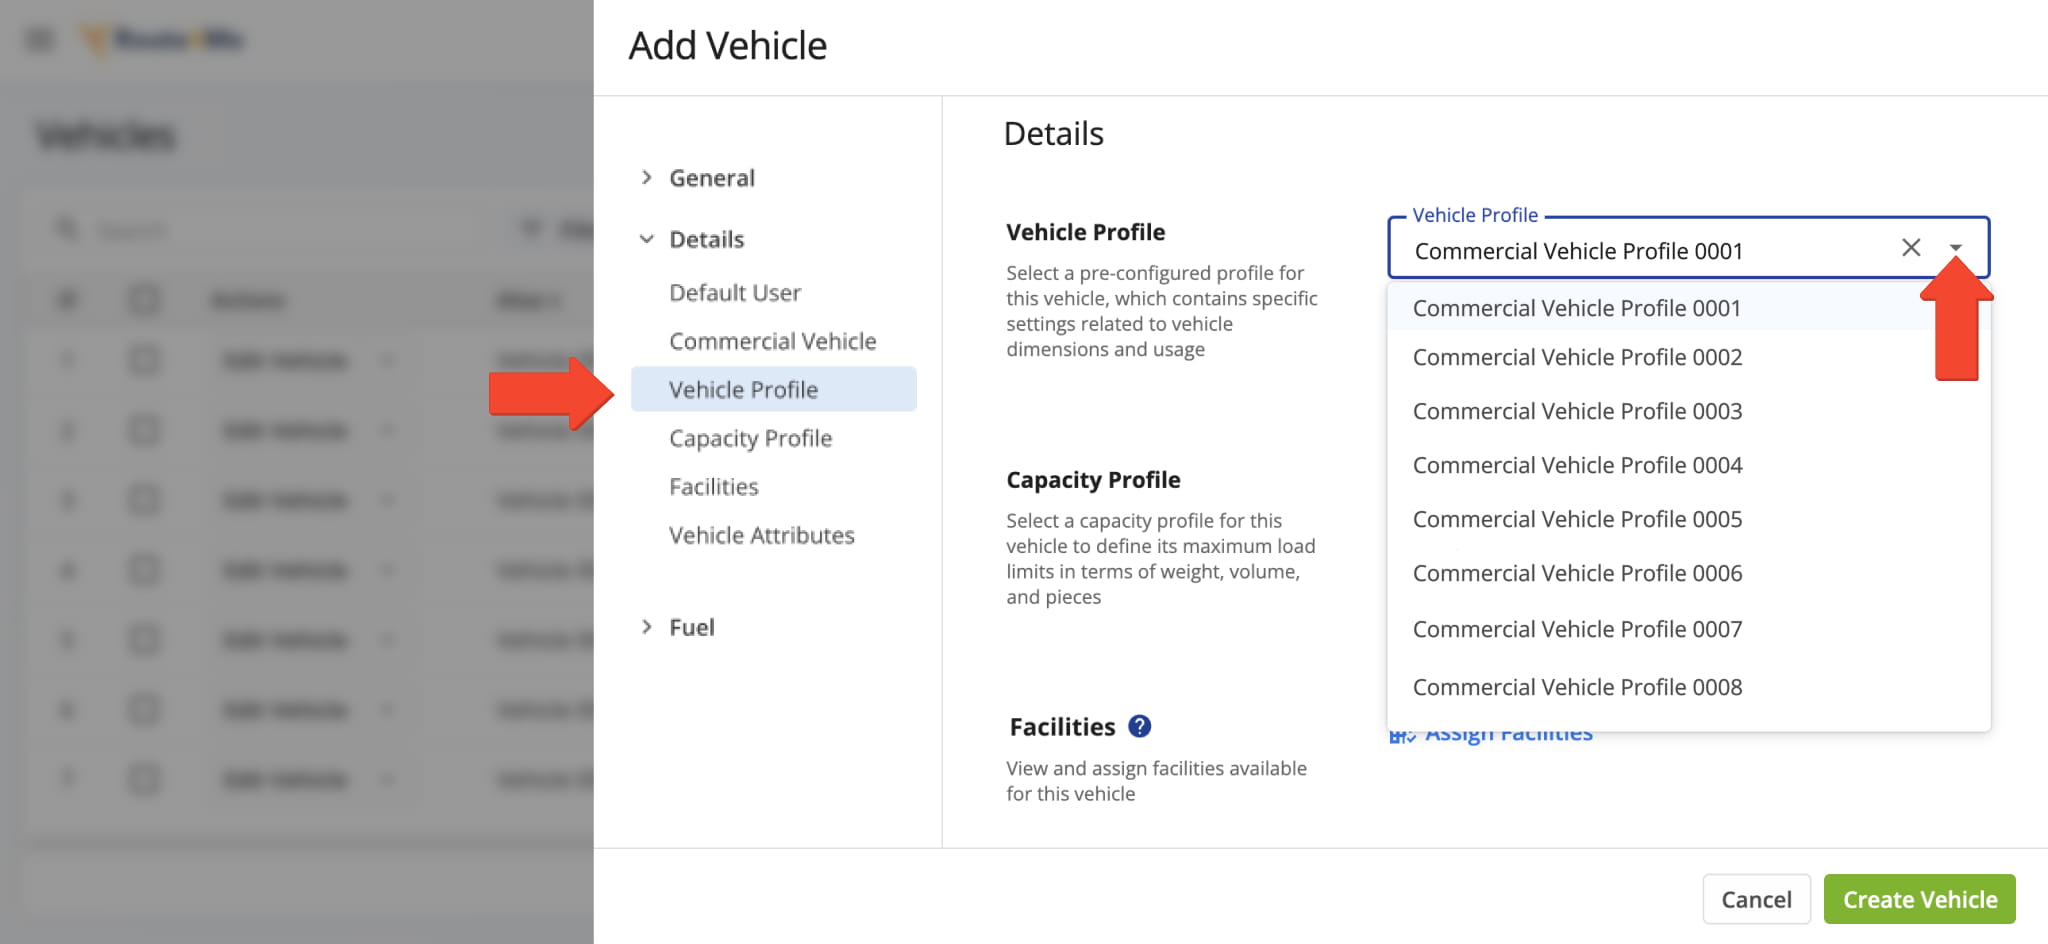Viewport: 2048px width, 944px height.
Task: Cancel adding the vehicle
Action: 1755,900
